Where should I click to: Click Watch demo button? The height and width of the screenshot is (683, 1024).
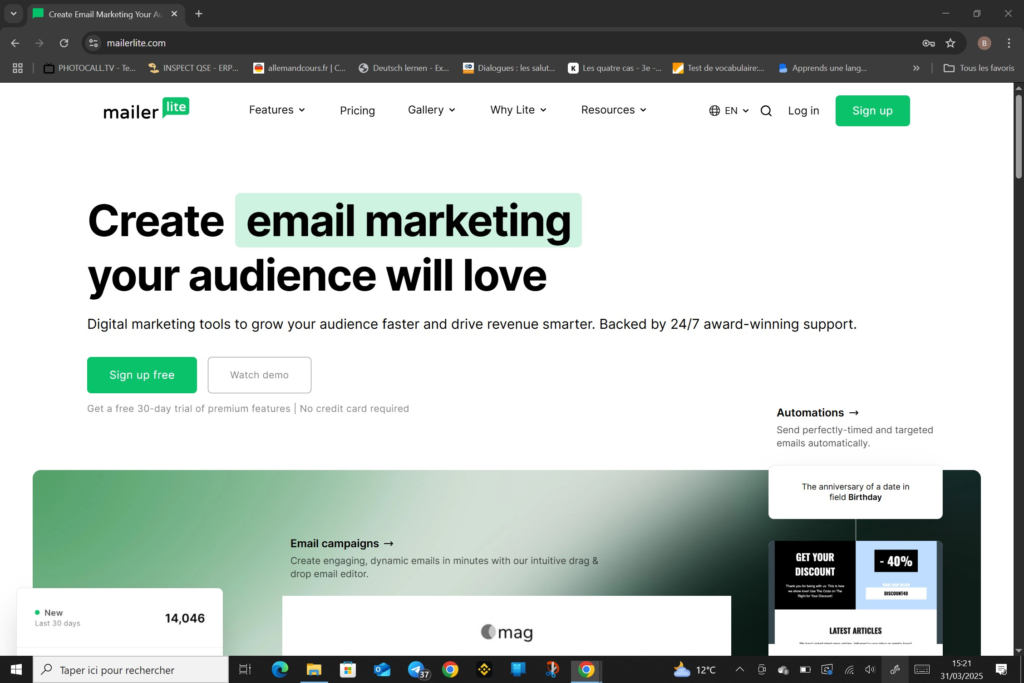click(x=259, y=375)
